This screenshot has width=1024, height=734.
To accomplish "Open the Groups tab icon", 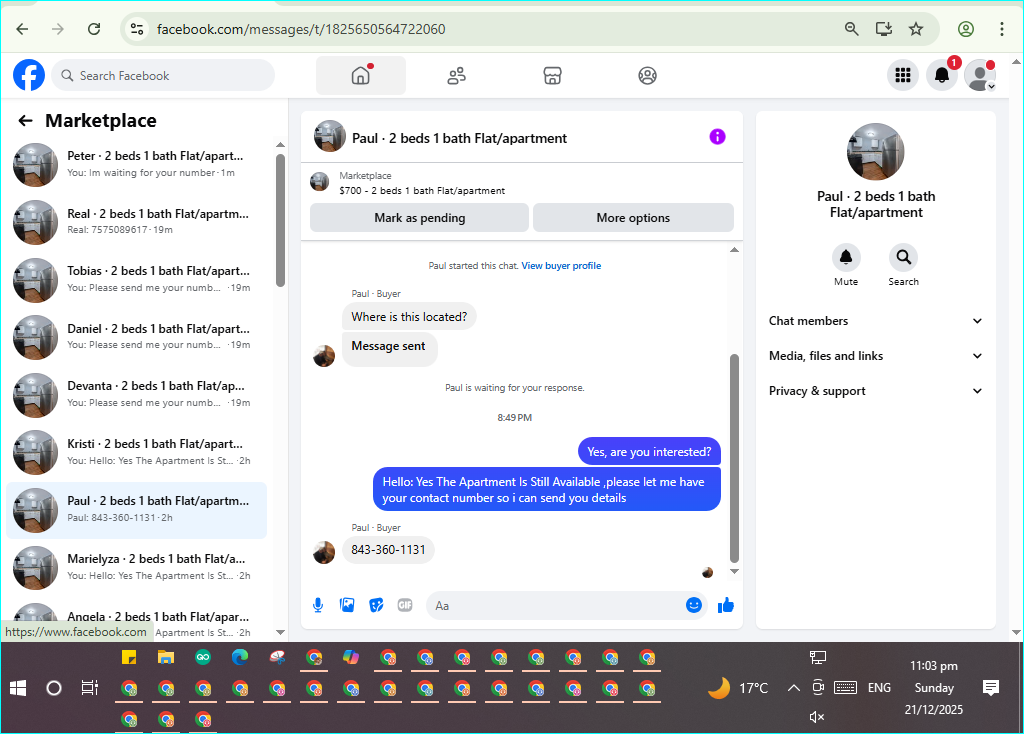I will click(x=647, y=76).
